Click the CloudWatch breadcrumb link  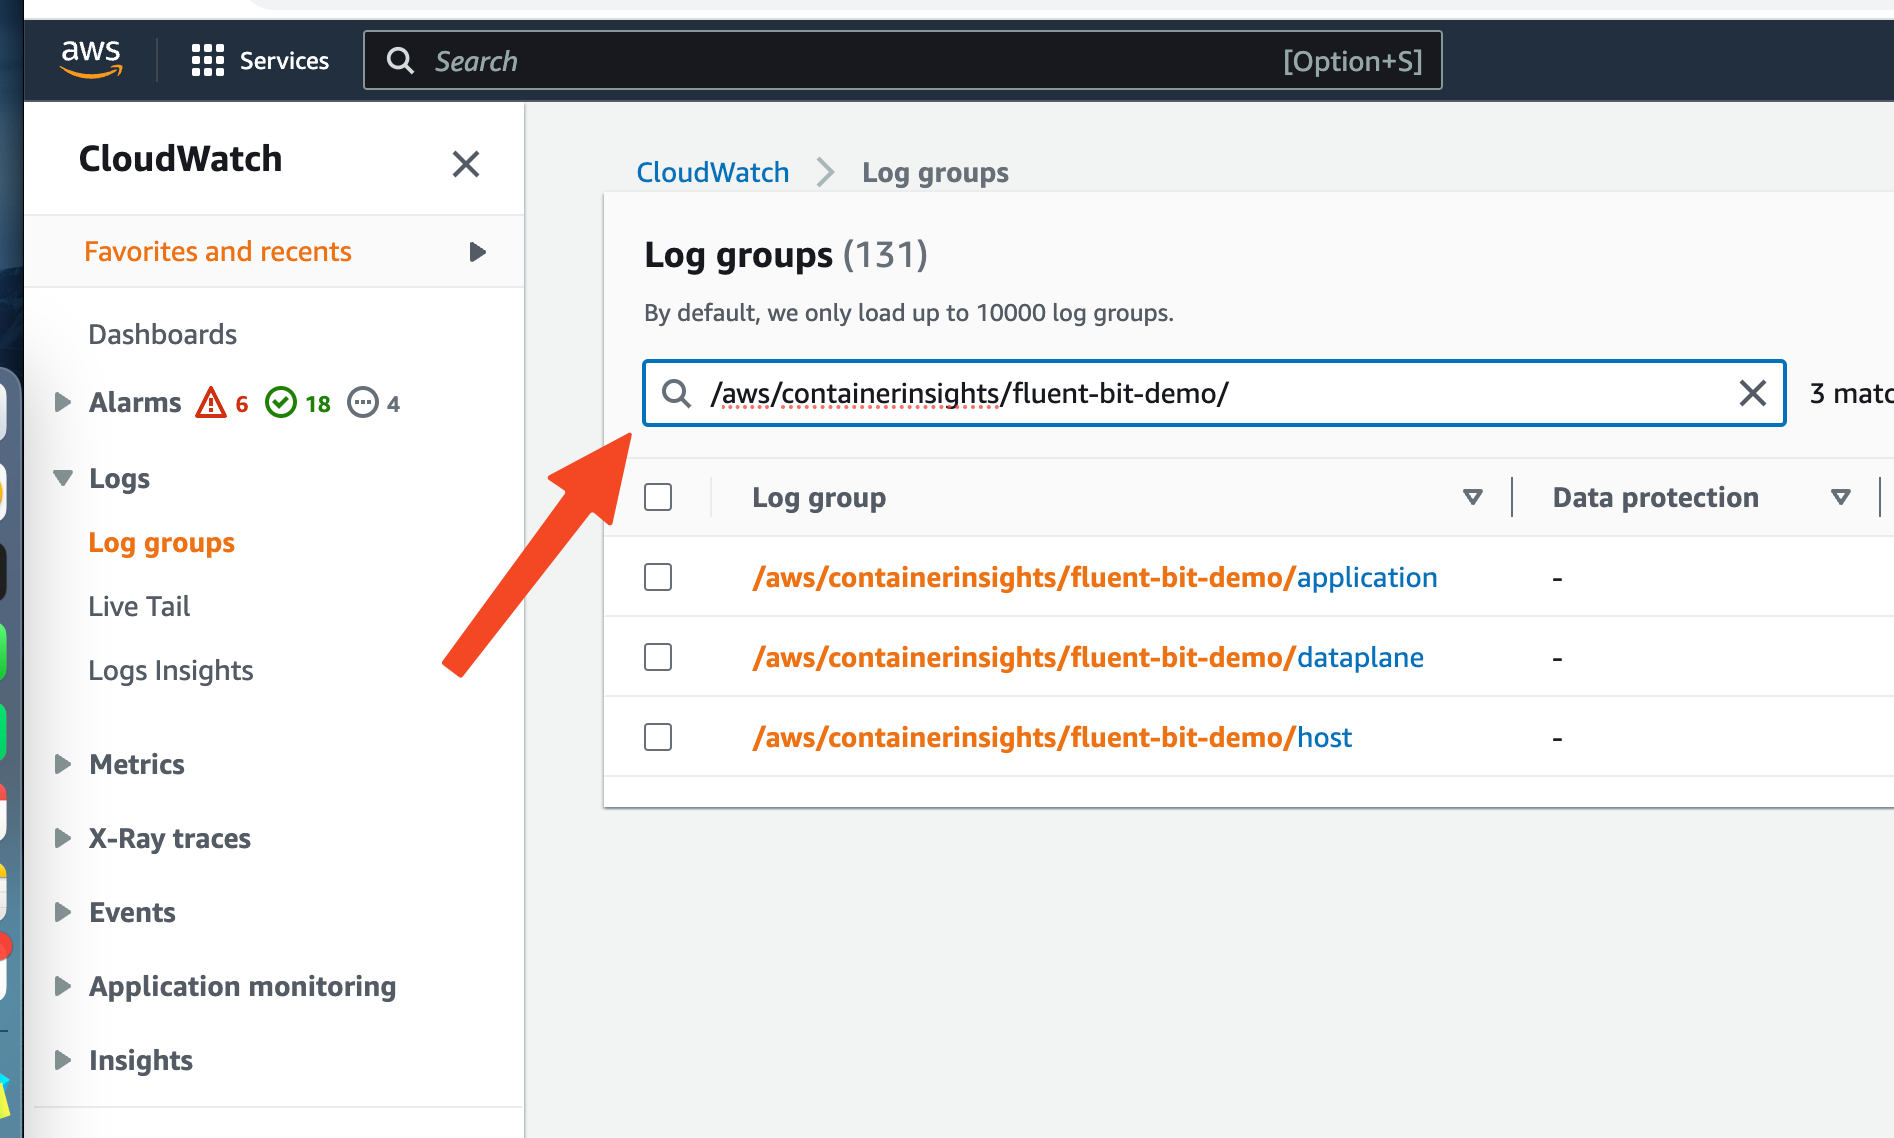(x=712, y=172)
